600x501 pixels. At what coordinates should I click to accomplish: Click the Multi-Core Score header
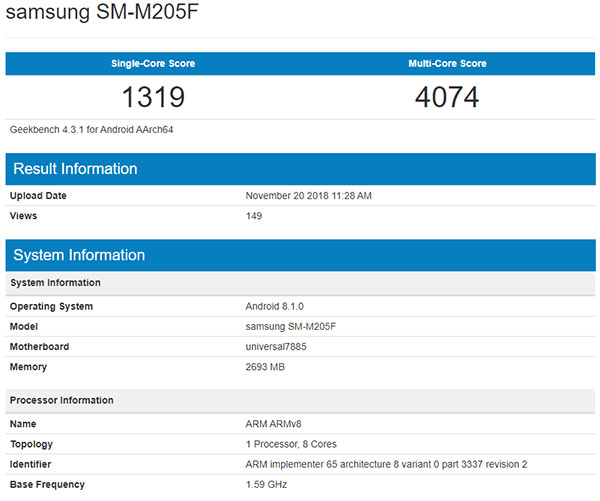click(x=447, y=64)
